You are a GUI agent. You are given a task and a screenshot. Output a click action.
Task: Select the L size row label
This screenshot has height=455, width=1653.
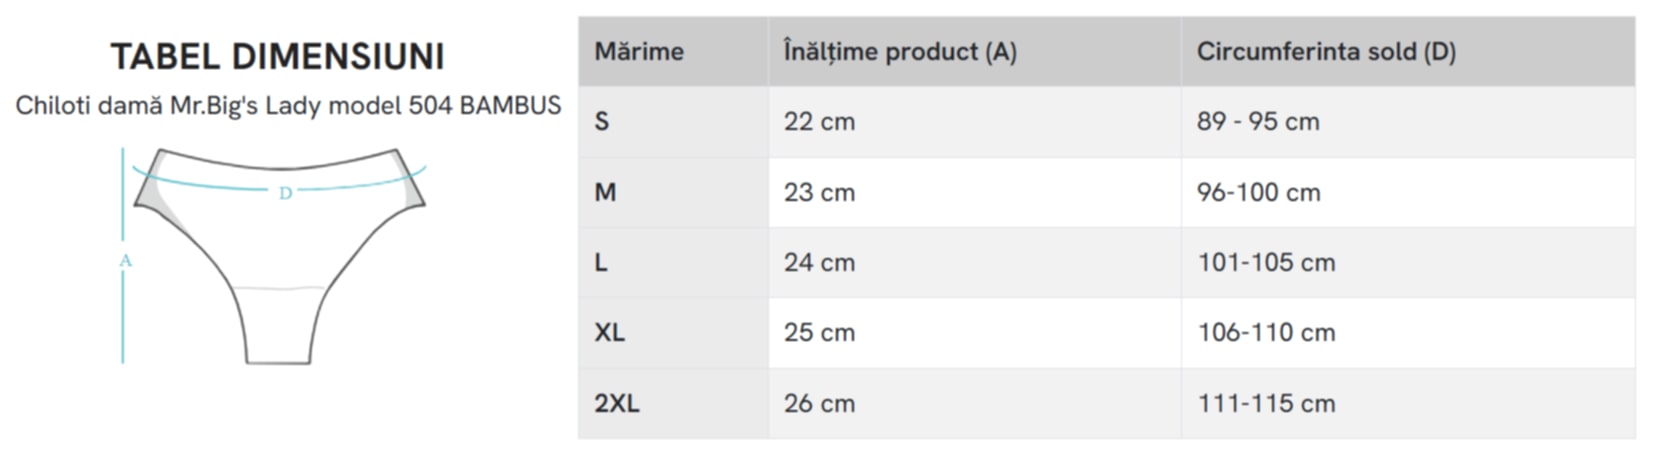pos(601,262)
